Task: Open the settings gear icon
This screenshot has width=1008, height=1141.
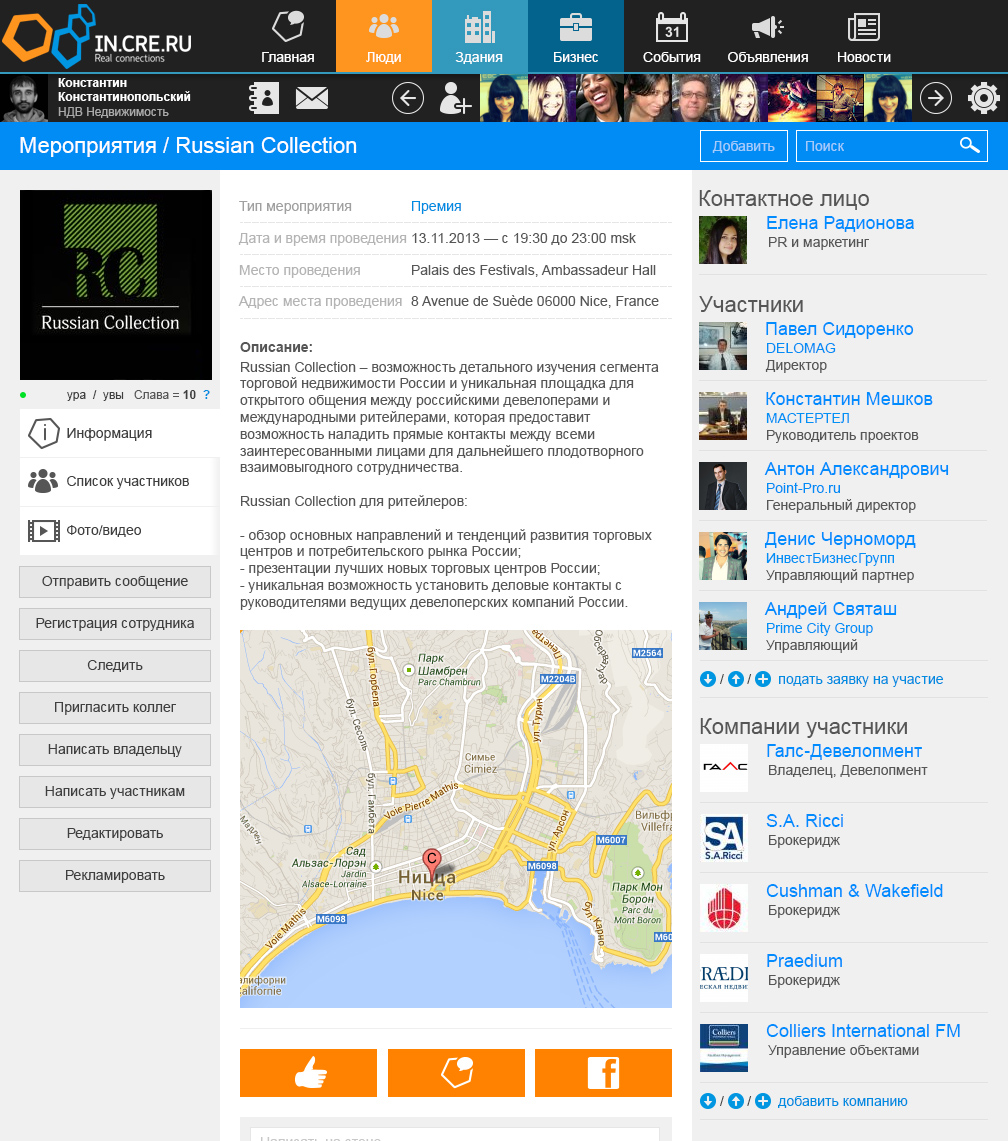Action: point(983,98)
